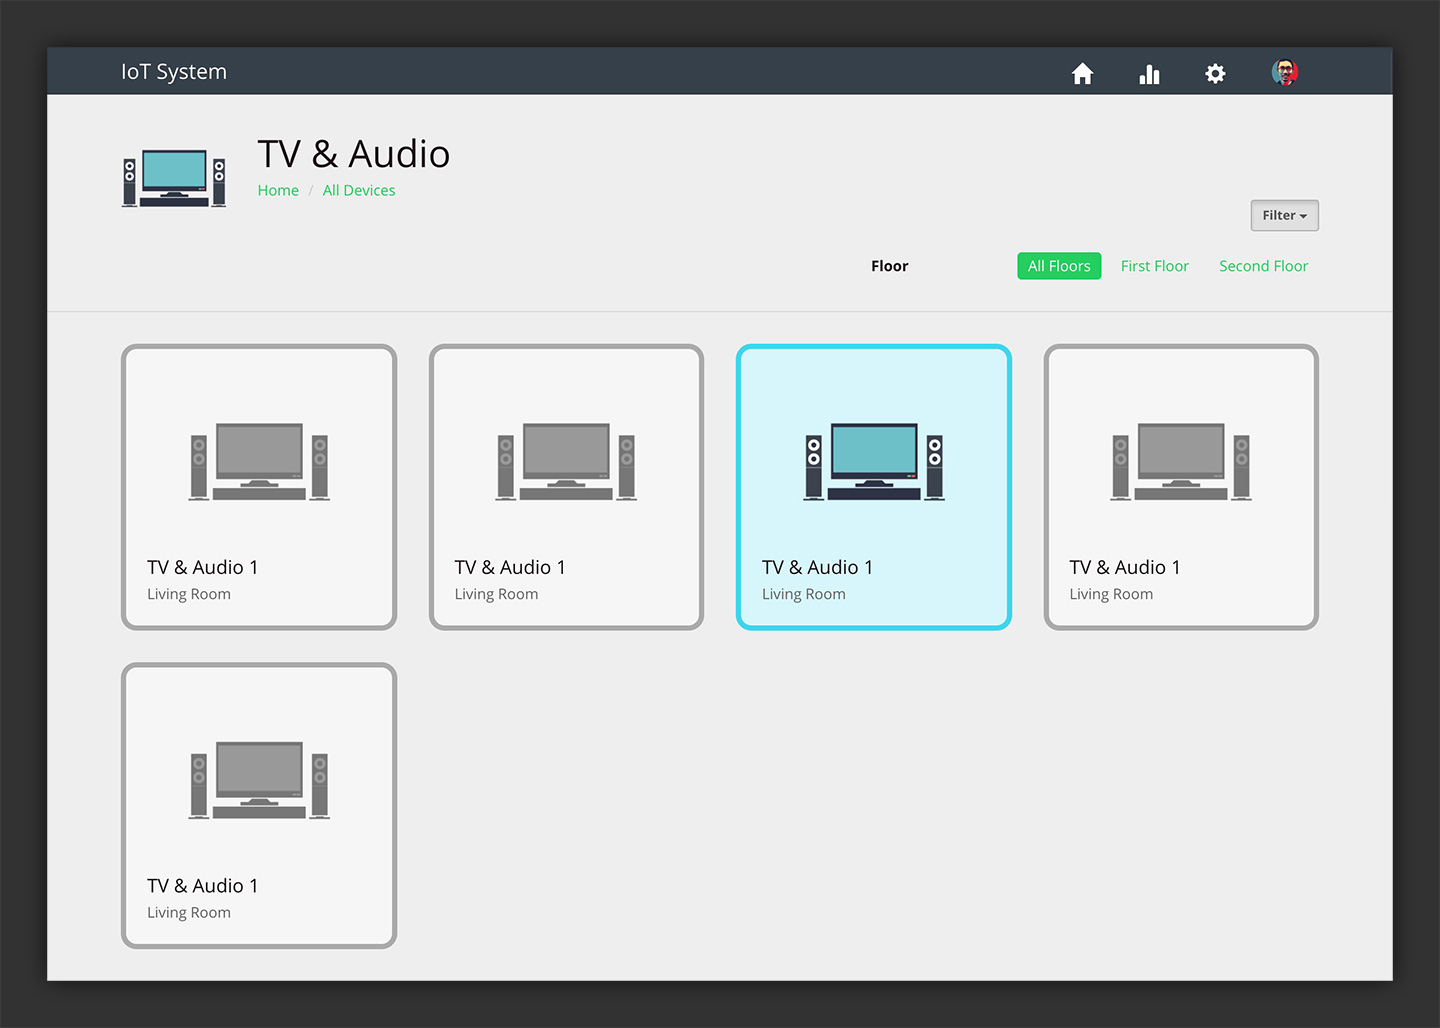The height and width of the screenshot is (1028, 1440).
Task: Go to the Home icon in navbar
Action: [1082, 73]
